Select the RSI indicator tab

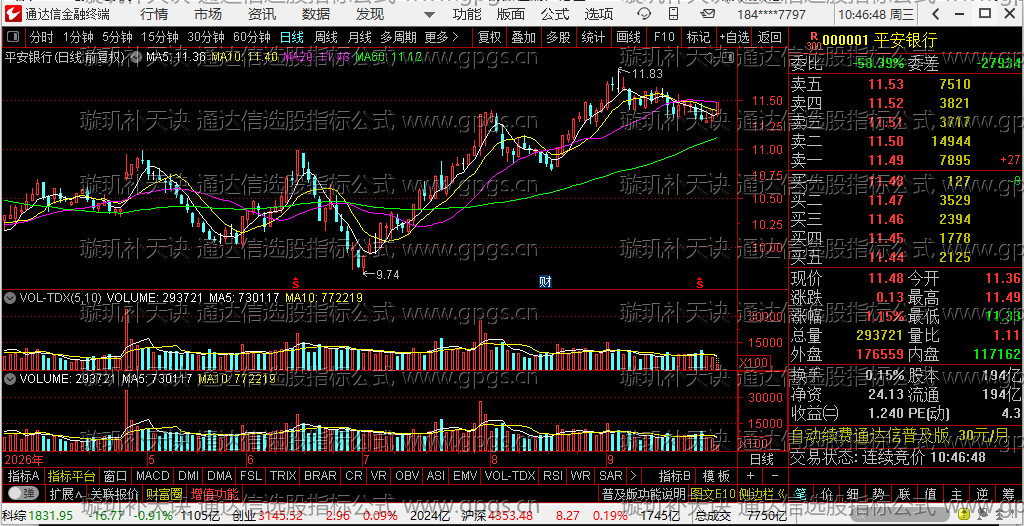(552, 476)
